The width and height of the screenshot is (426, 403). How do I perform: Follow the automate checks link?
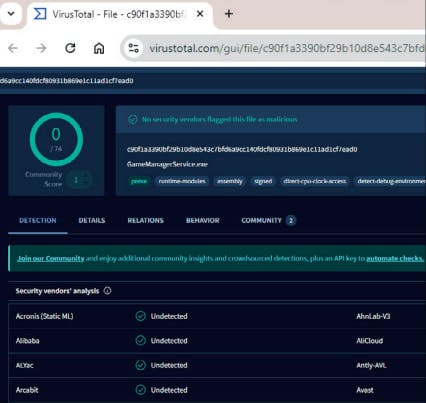click(x=395, y=258)
